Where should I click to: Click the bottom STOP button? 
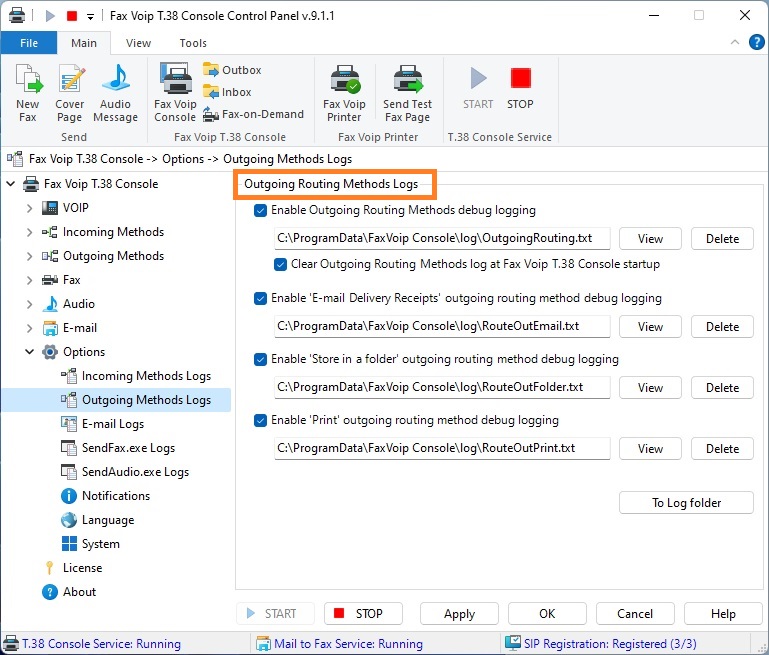pos(363,614)
